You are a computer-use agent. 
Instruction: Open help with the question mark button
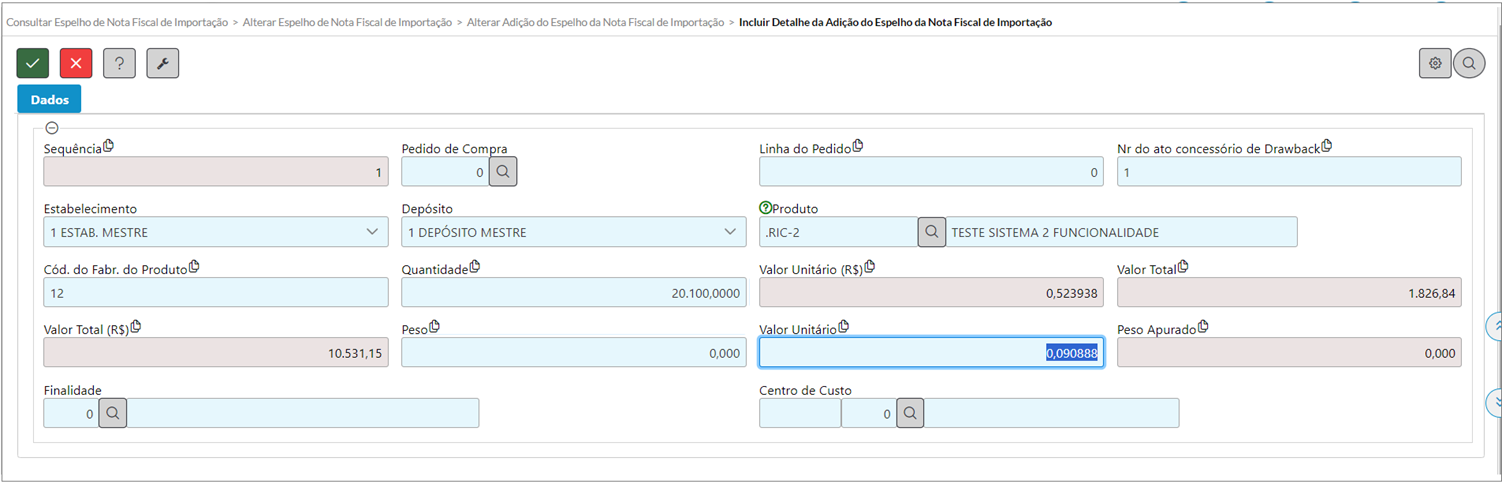coord(119,63)
